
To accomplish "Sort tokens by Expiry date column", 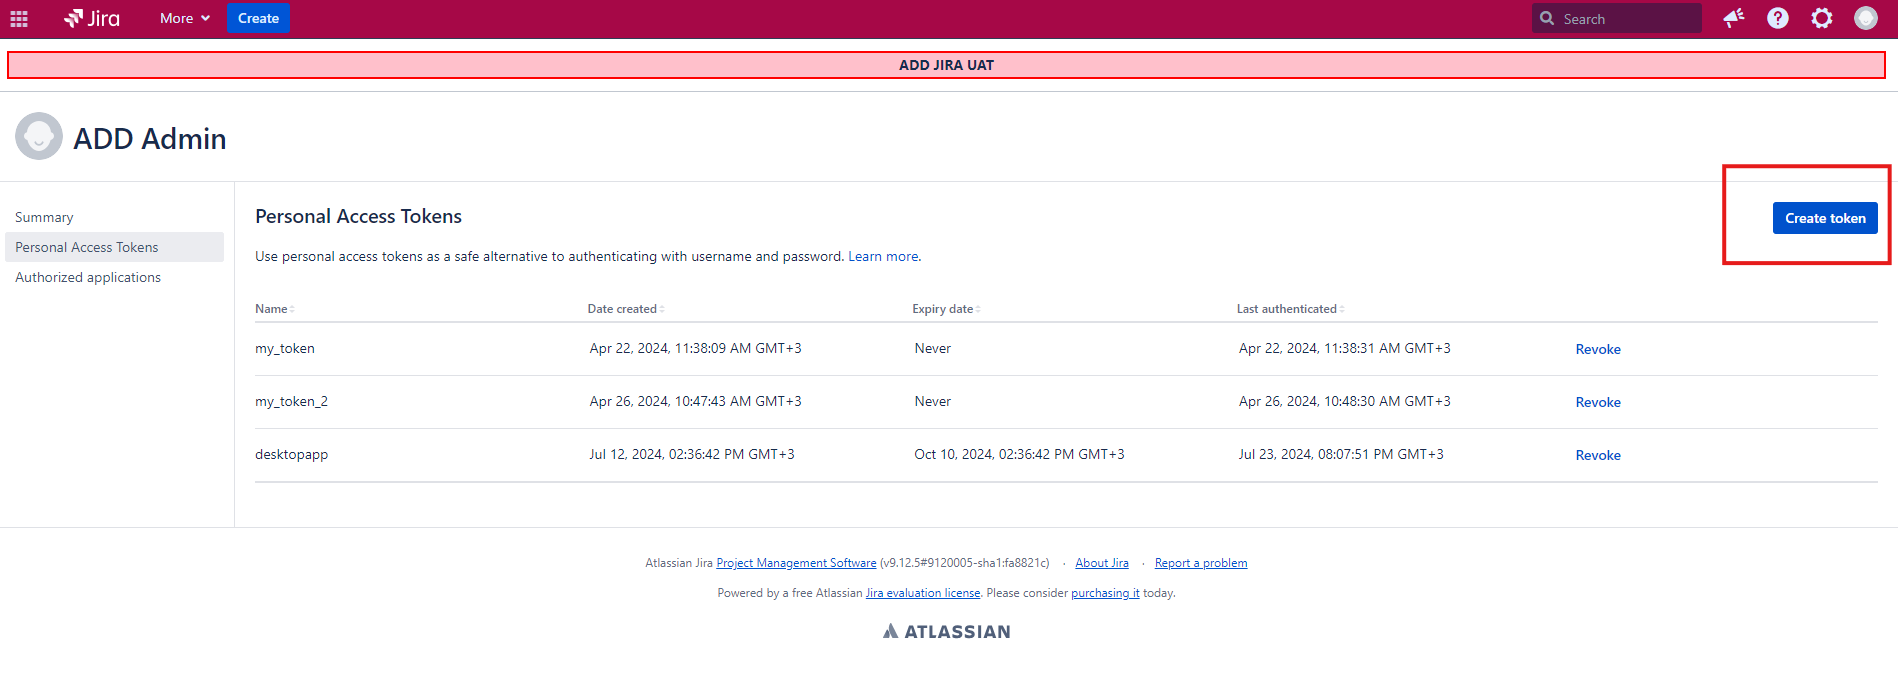I will click(945, 309).
